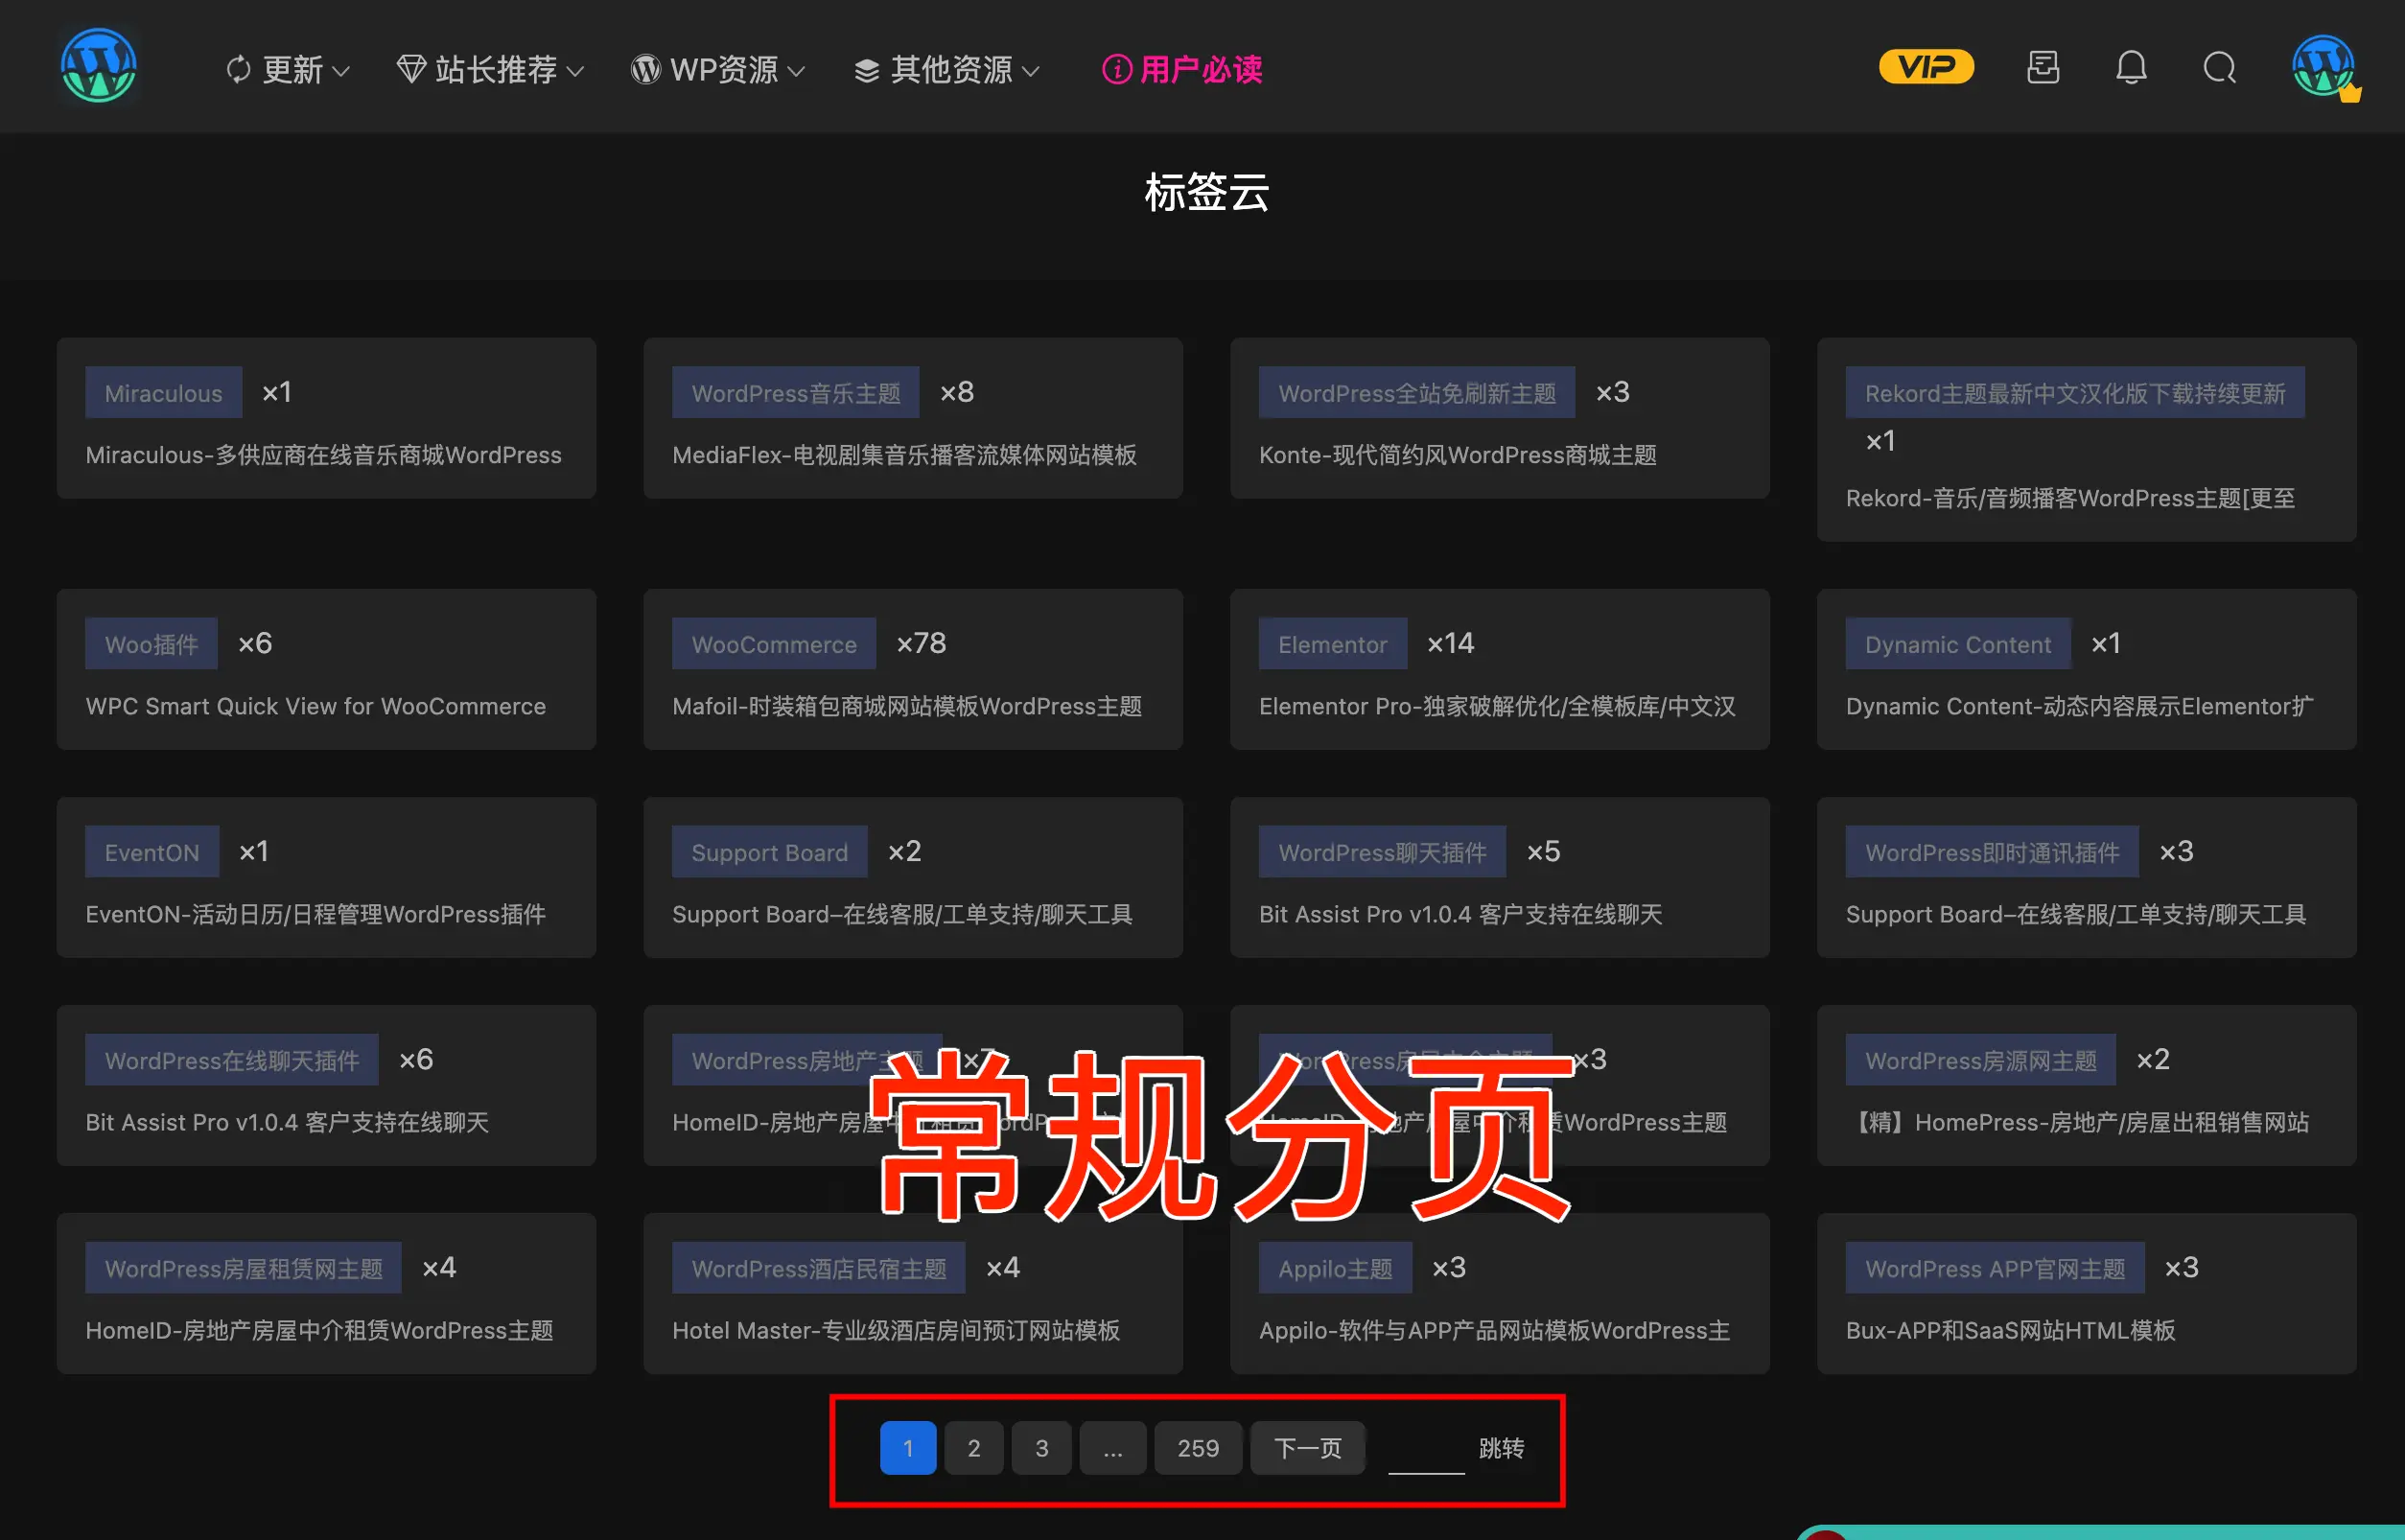Screen dimensions: 2405x1540
Task: Open the Miraculous tag
Action: pyautogui.click(x=164, y=392)
